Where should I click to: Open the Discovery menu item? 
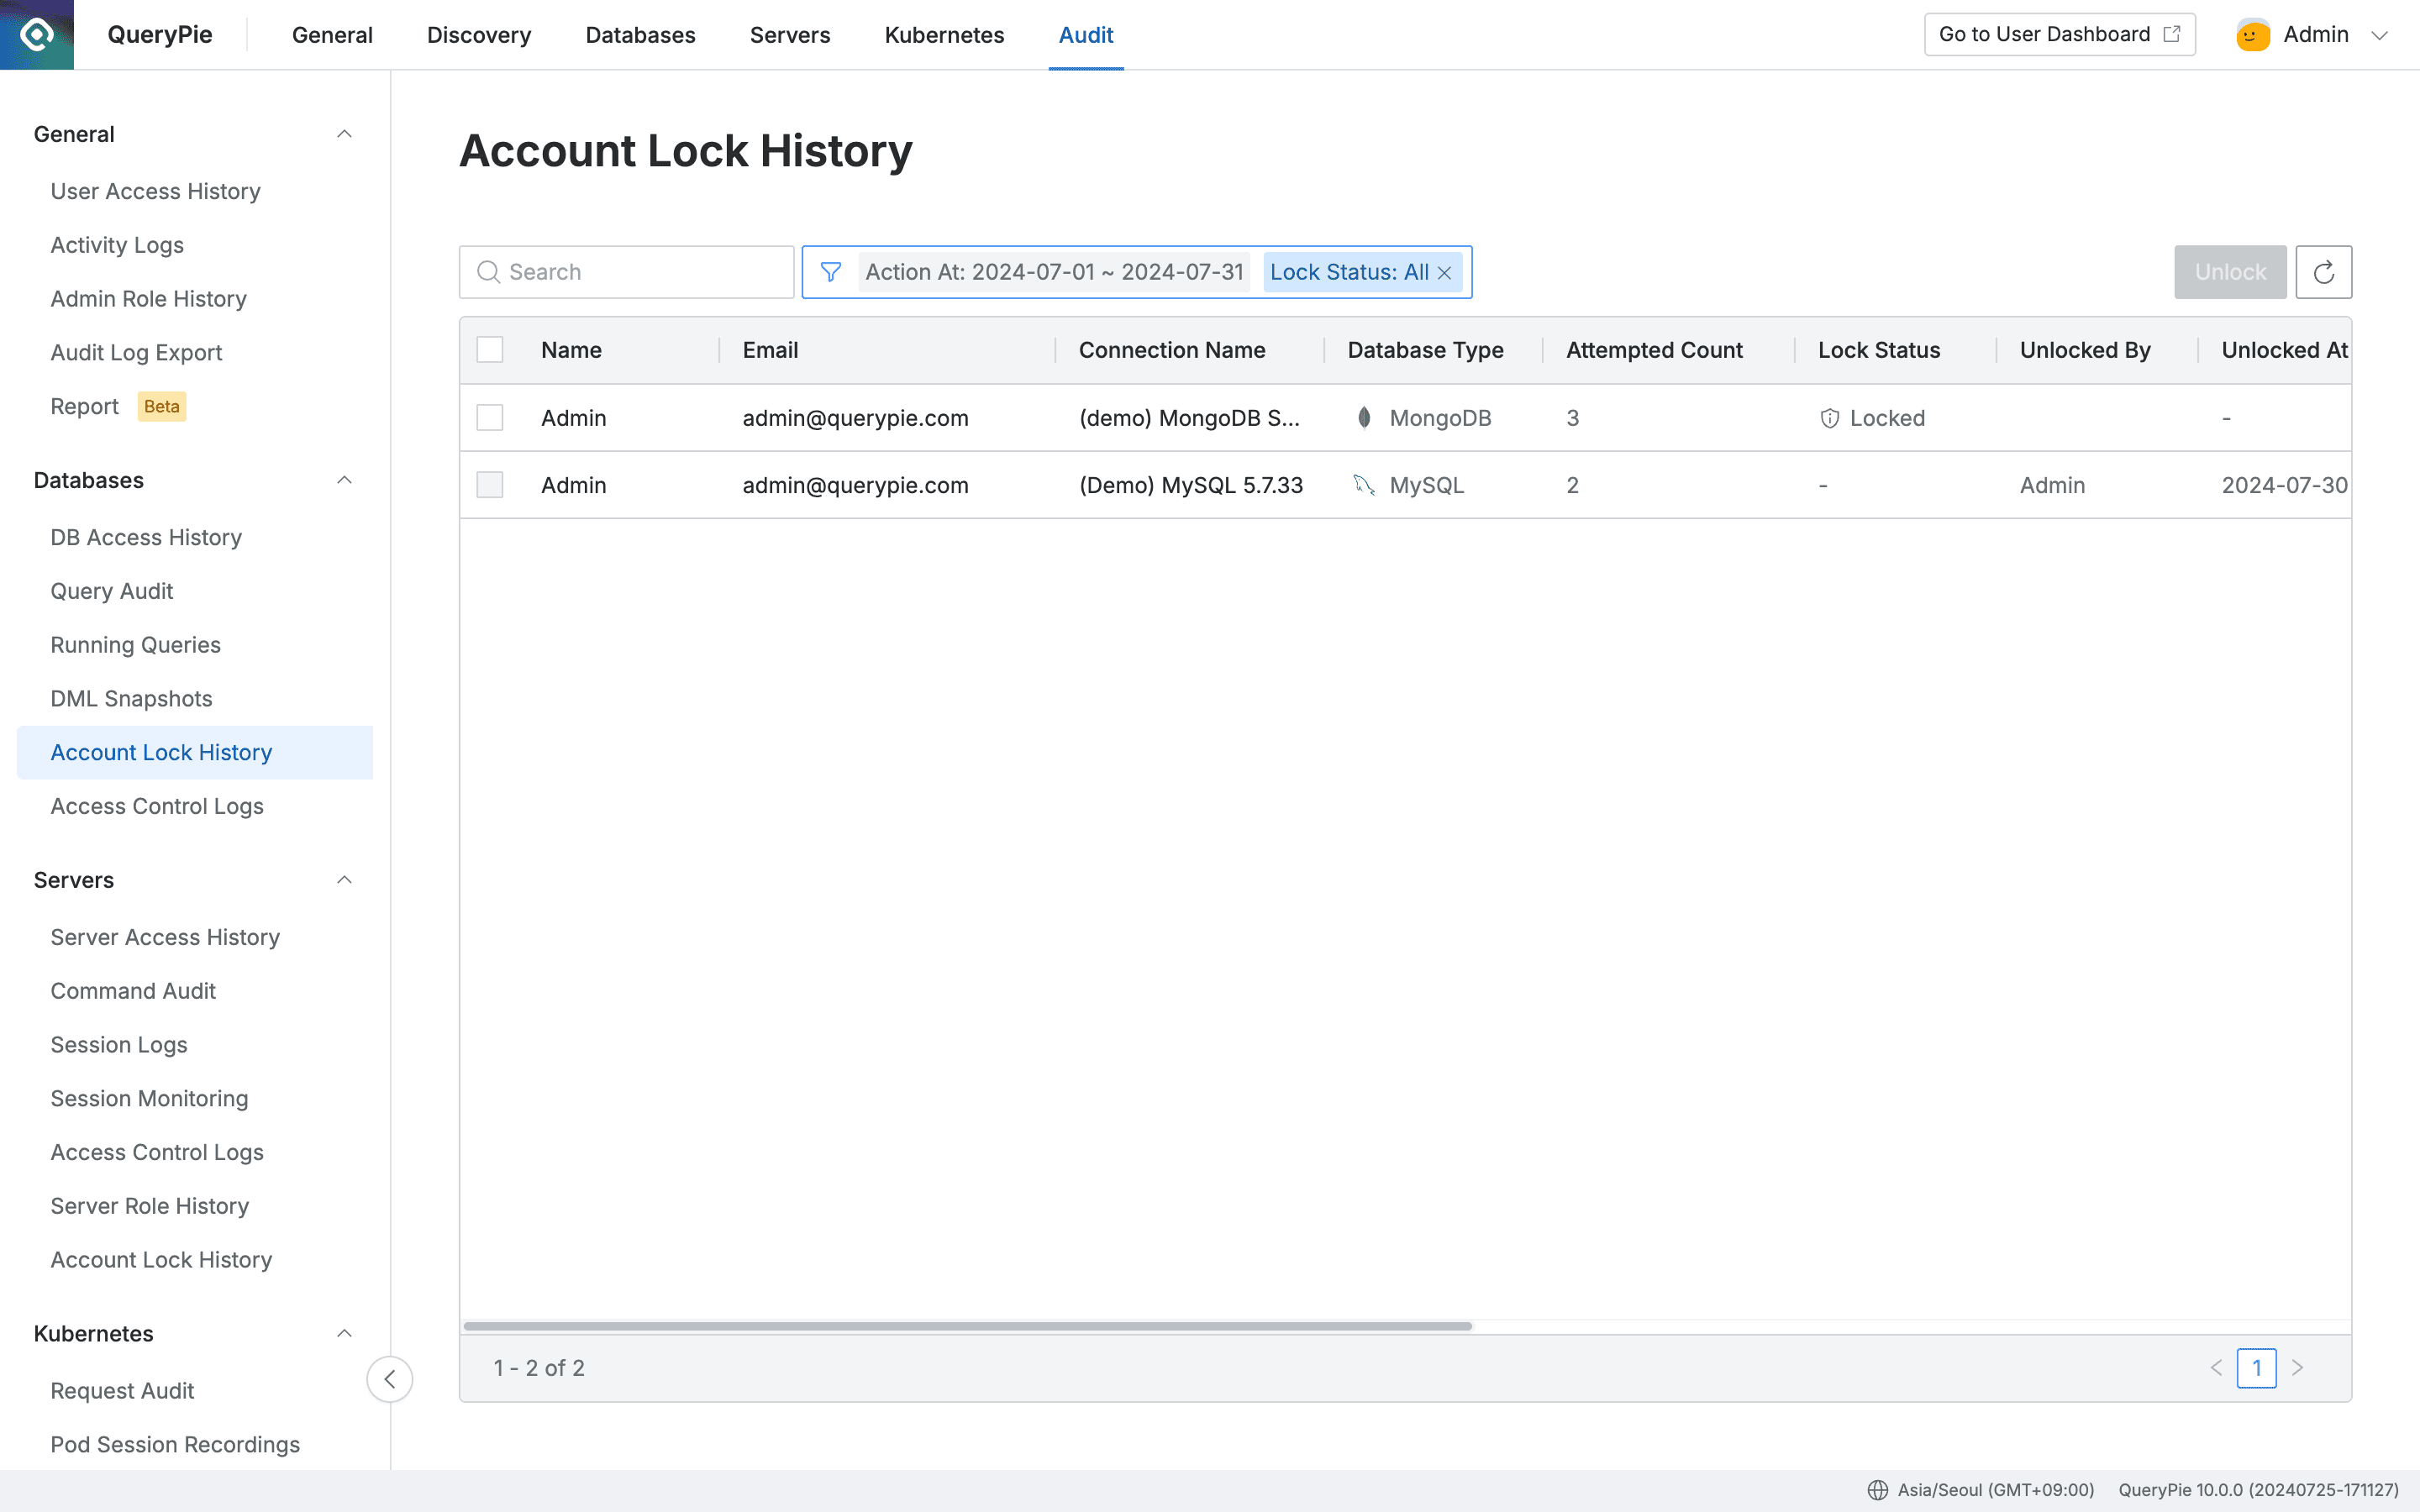click(478, 34)
